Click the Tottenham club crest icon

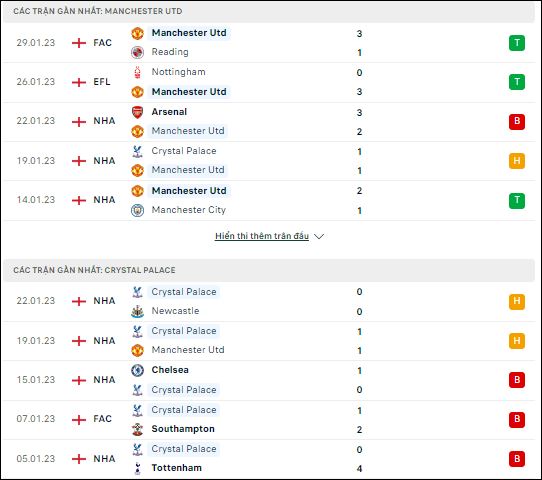(137, 468)
